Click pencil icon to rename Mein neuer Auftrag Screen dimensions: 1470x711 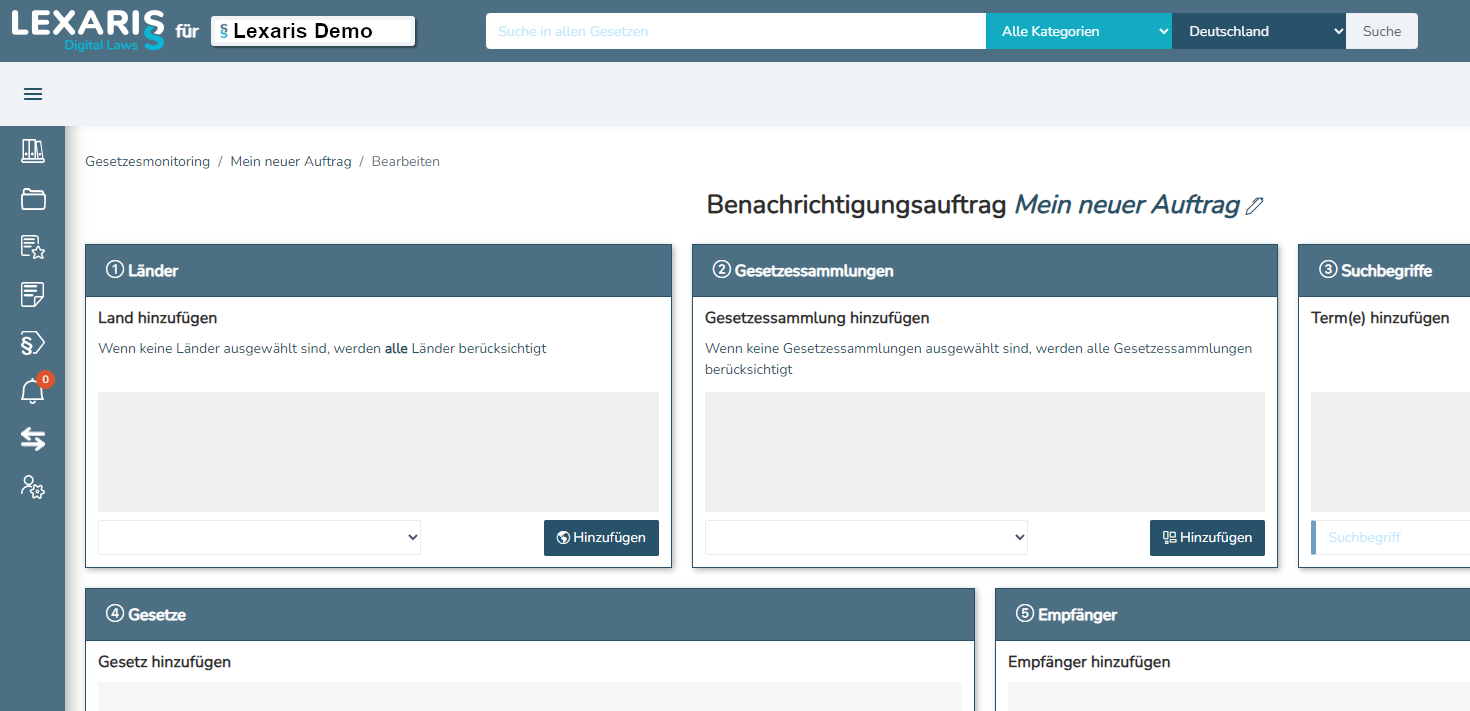click(x=1255, y=206)
